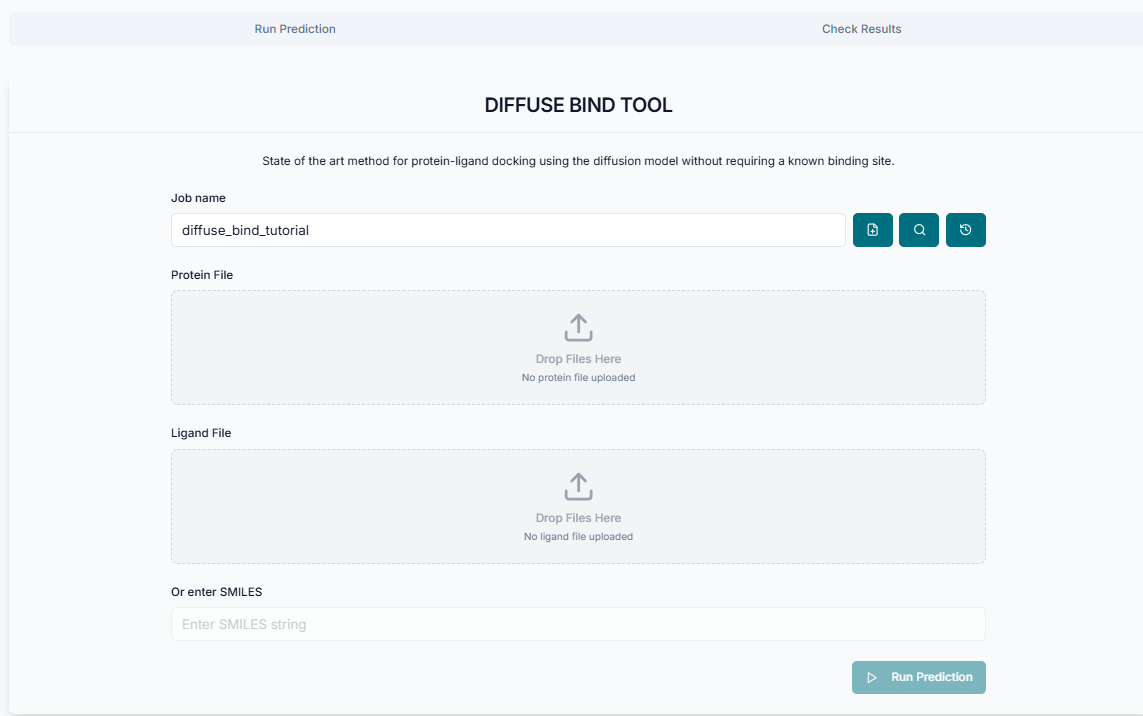Click the Ligand File label
Image resolution: width=1143 pixels, height=716 pixels.
pos(201,433)
